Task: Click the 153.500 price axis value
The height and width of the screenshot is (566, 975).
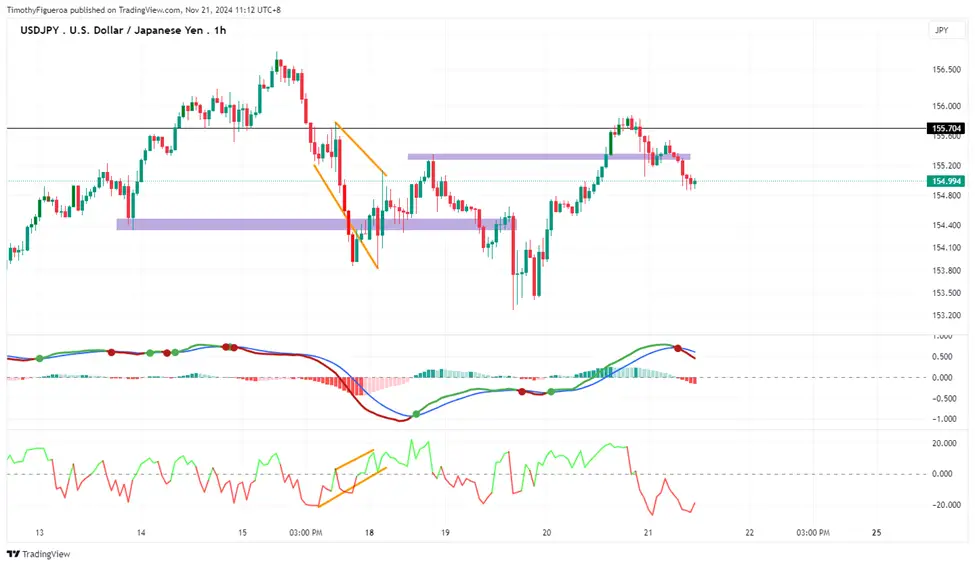Action: pyautogui.click(x=946, y=293)
